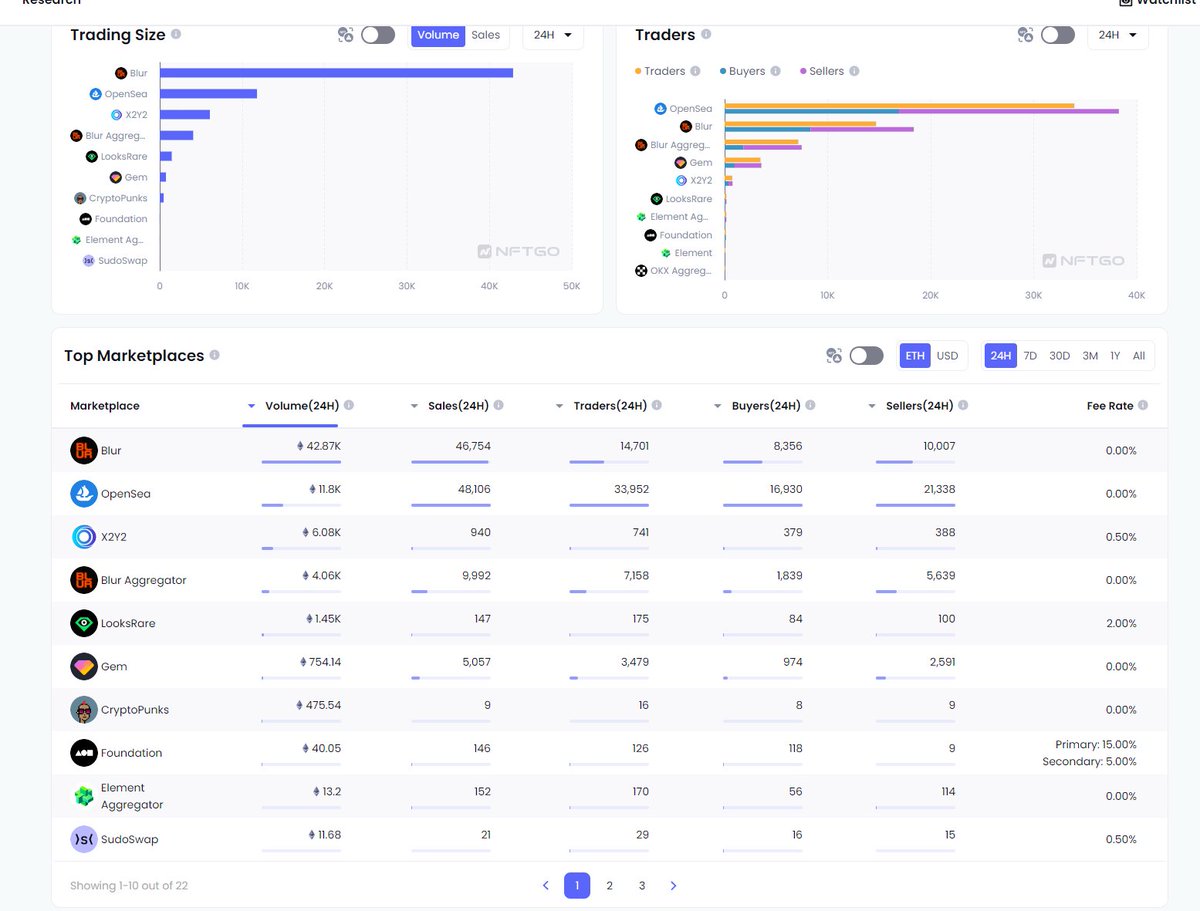Click the next page arrow in pagination

(673, 885)
